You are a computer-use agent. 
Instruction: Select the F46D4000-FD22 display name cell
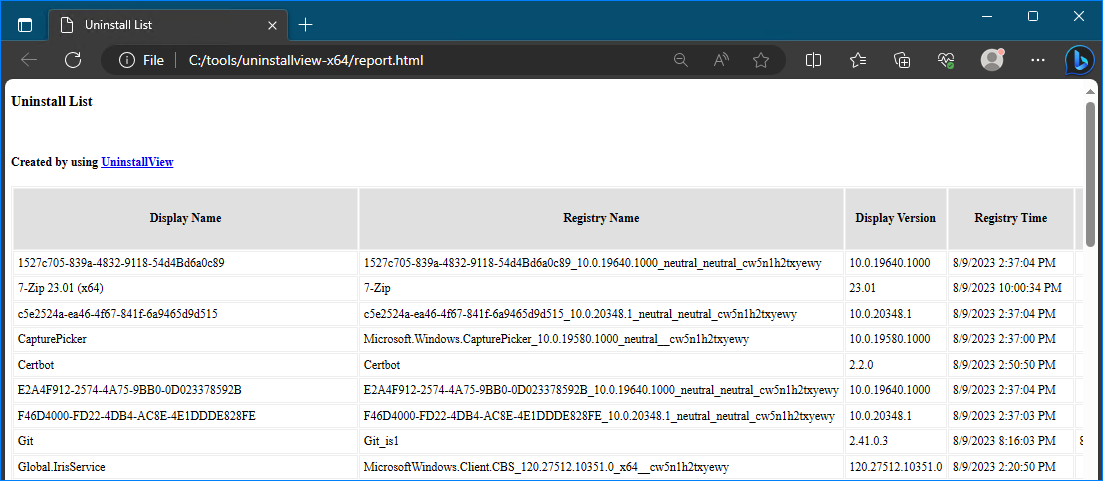pos(186,416)
